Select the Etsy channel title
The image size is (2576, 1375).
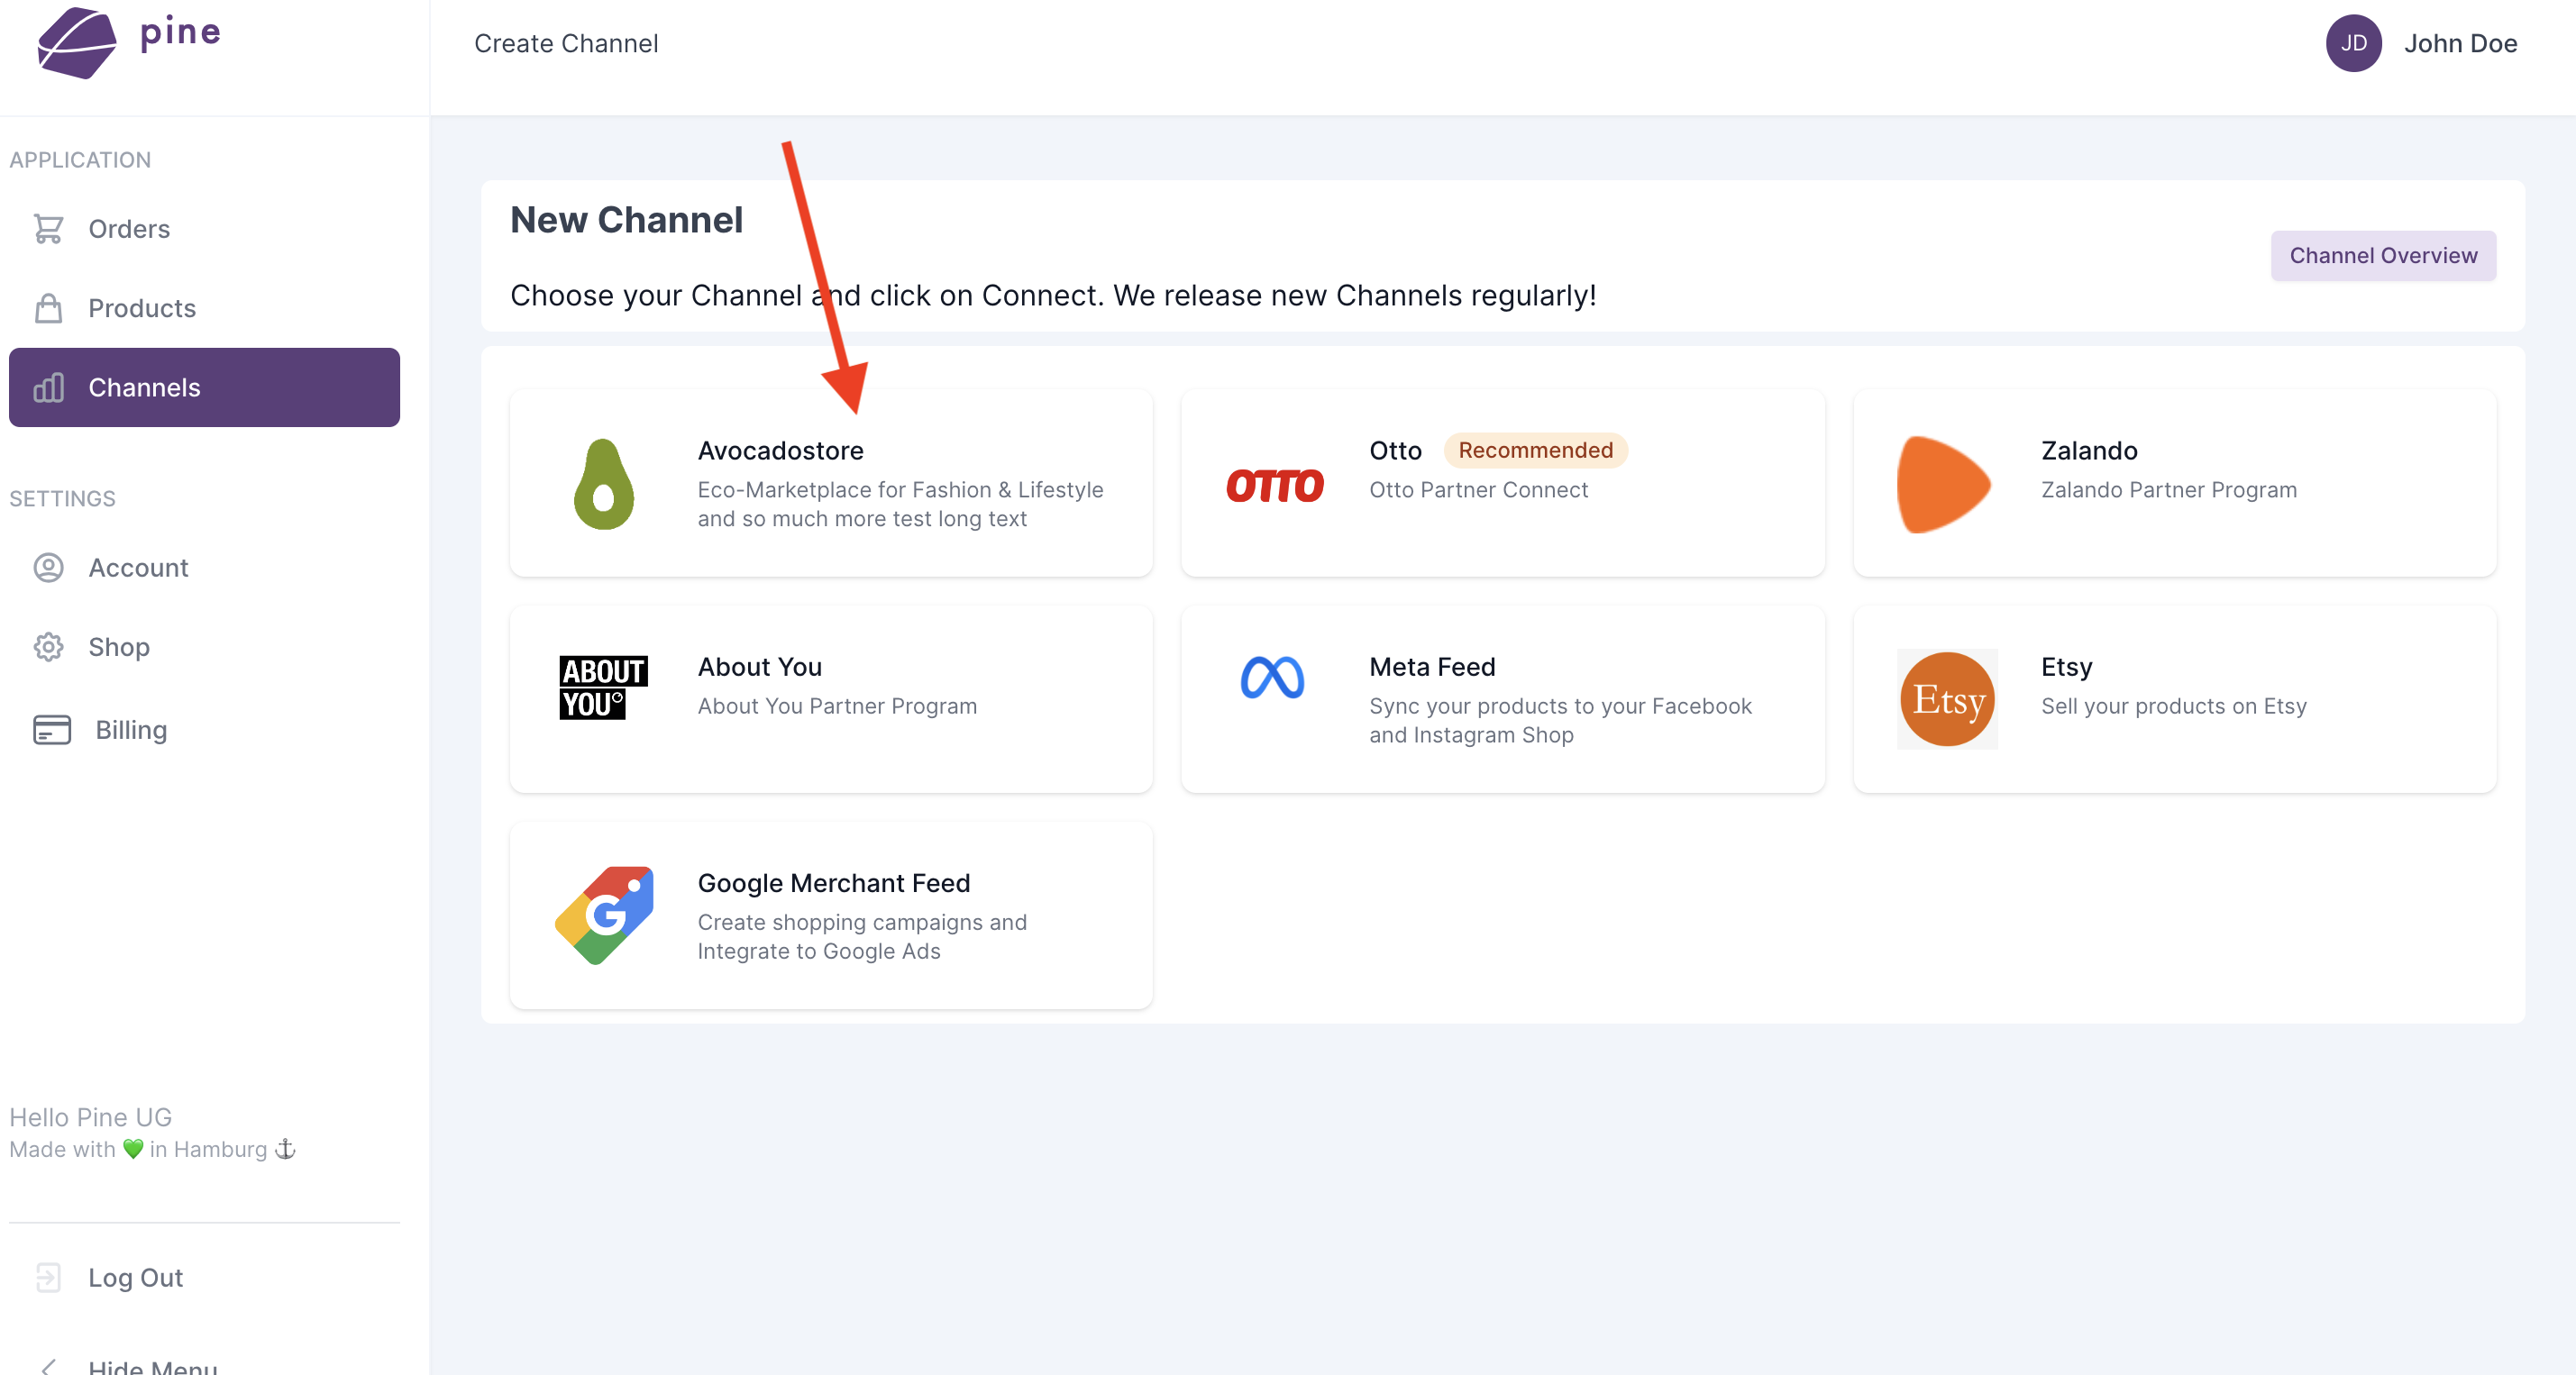pyautogui.click(x=2066, y=667)
